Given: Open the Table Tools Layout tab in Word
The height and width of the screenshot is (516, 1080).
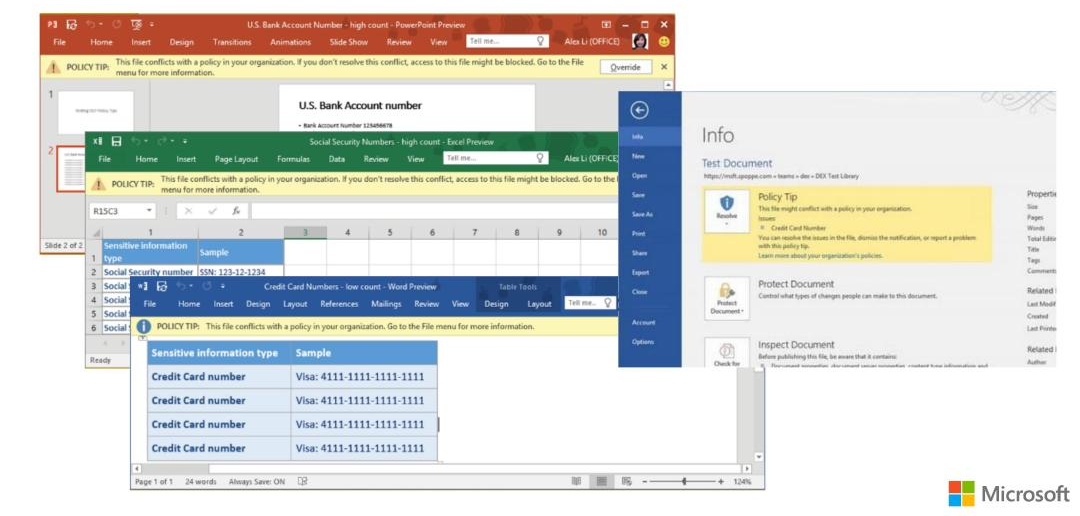Looking at the screenshot, I should click(x=539, y=304).
